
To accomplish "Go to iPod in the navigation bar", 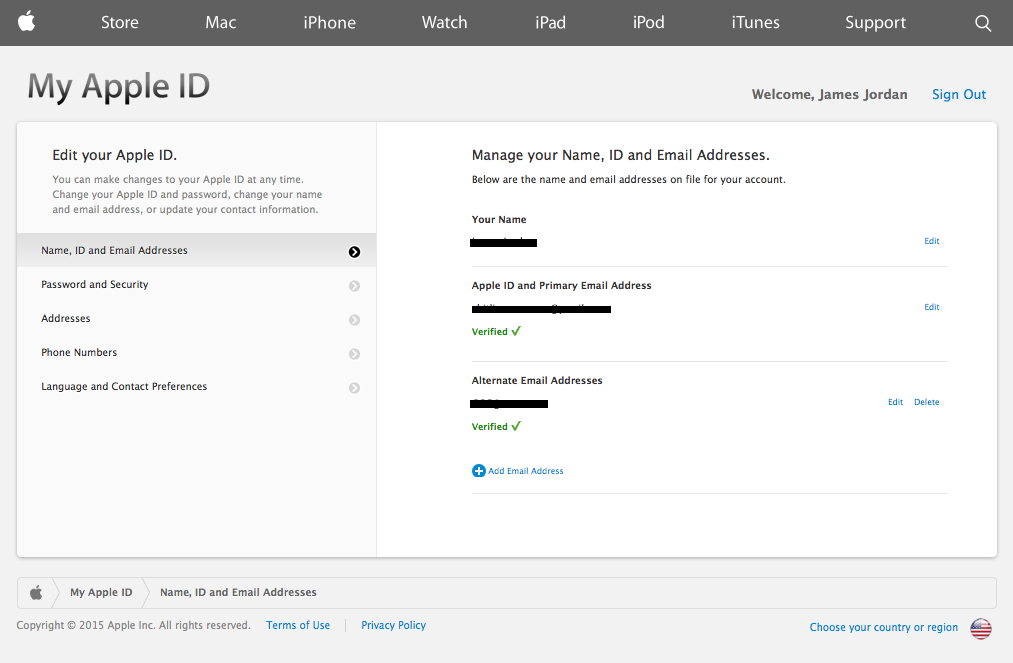I will coord(649,23).
